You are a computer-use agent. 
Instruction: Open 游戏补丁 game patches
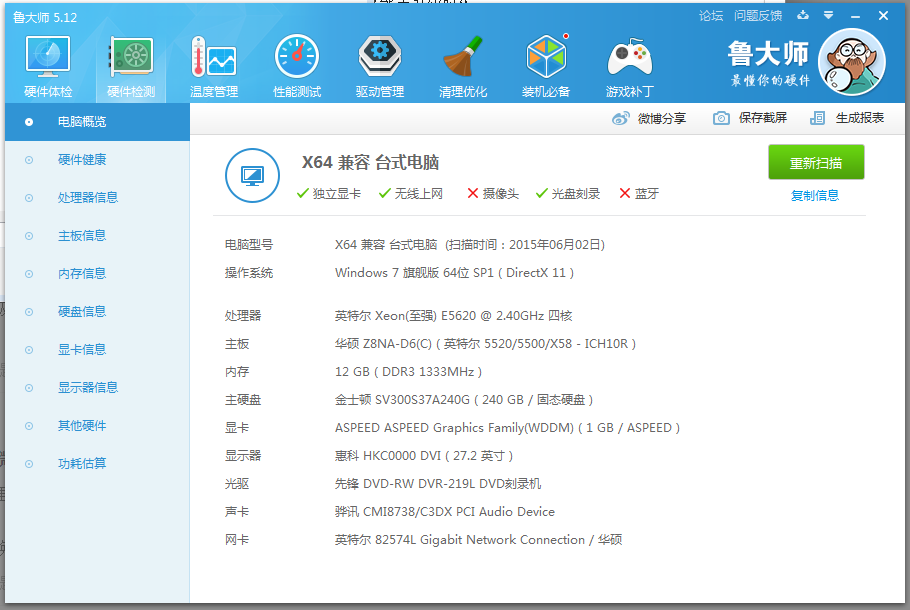coord(629,64)
